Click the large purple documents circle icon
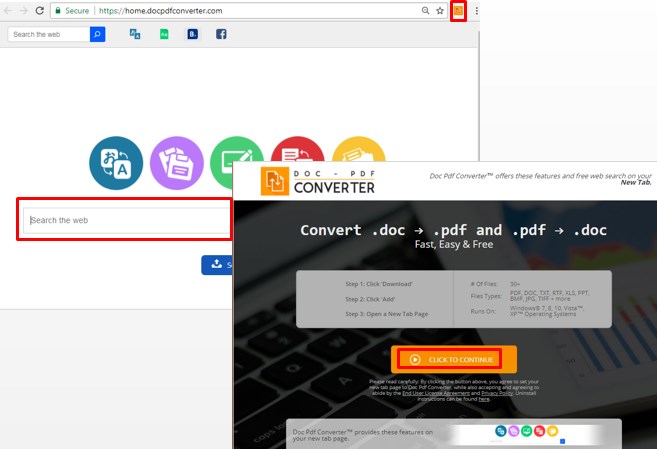Screen dimensions: 657x449 tap(177, 163)
